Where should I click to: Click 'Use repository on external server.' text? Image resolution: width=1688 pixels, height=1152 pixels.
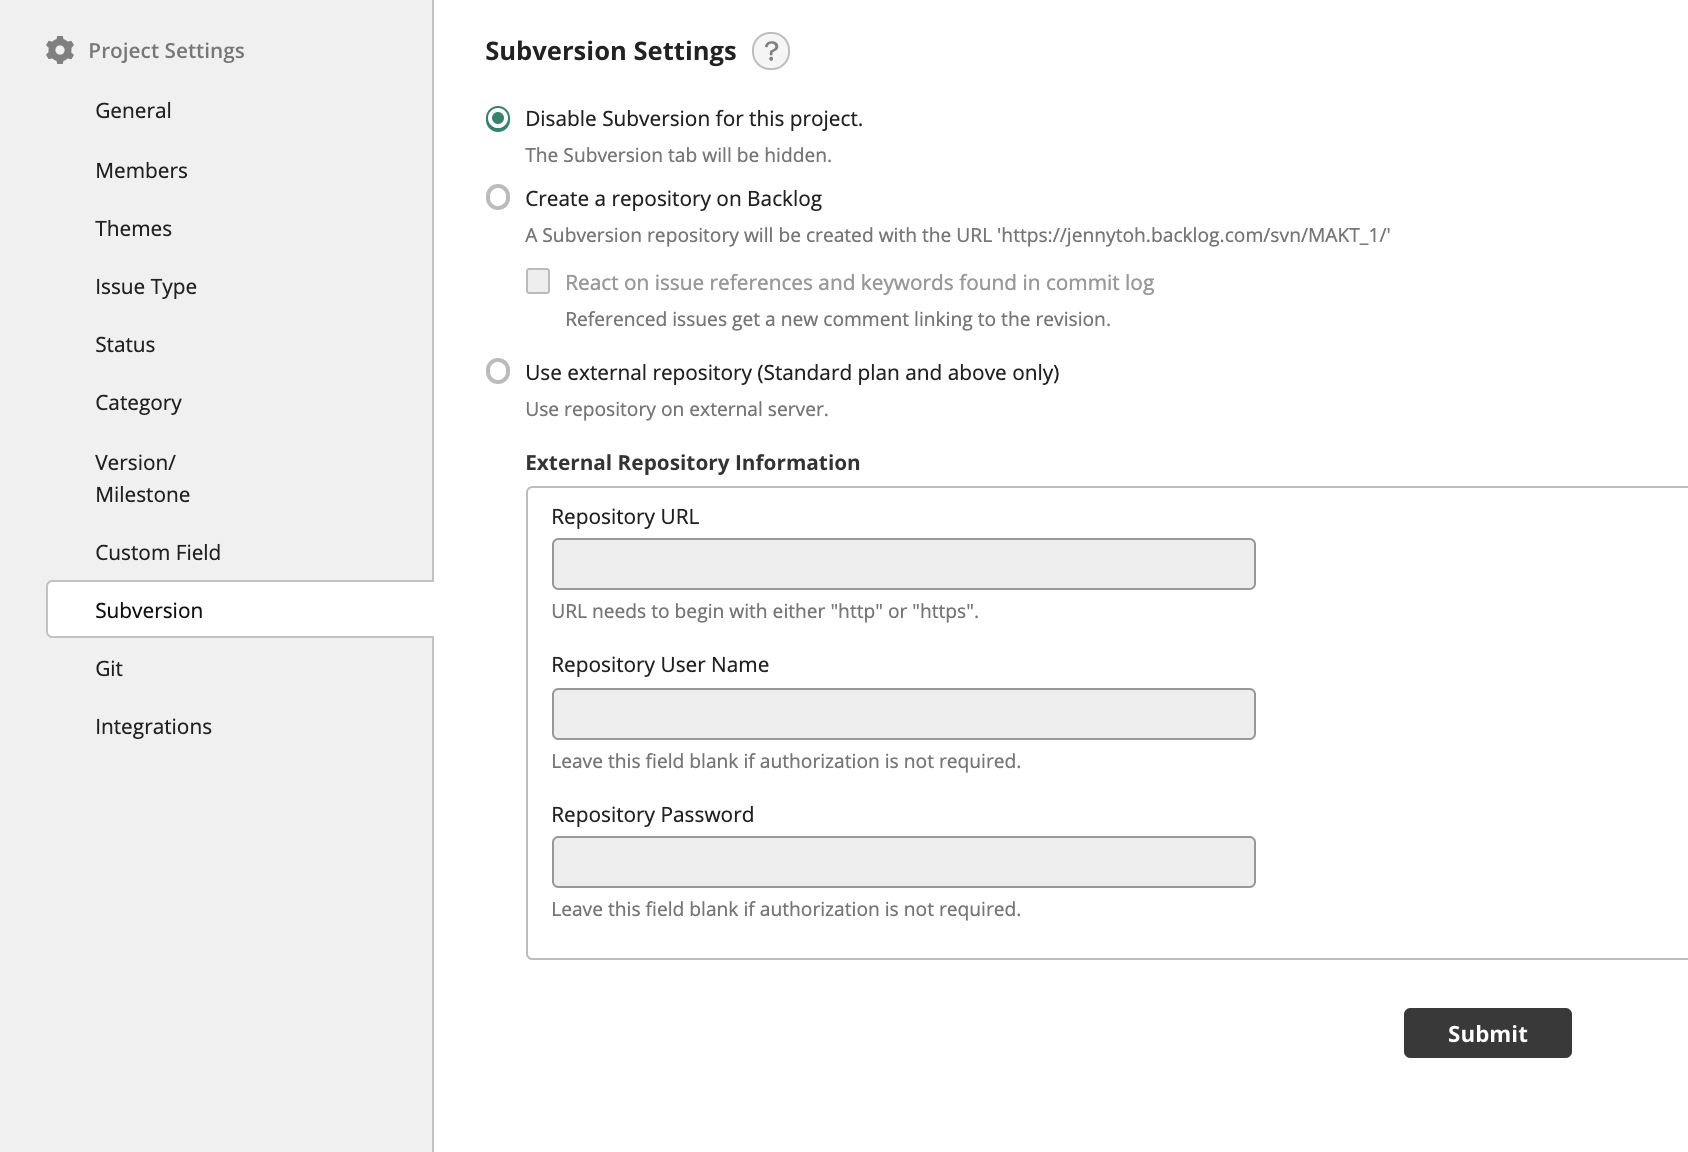(676, 409)
